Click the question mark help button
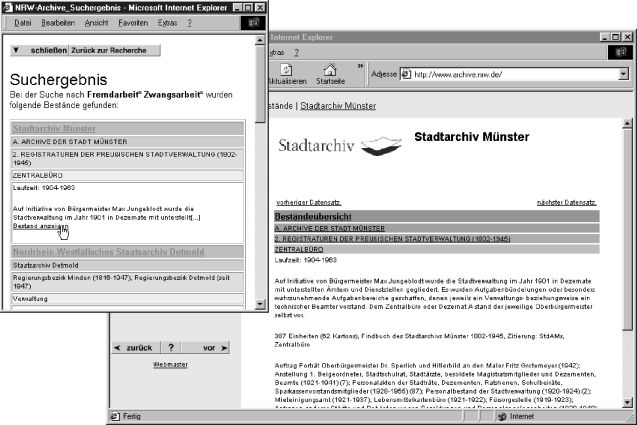The width and height of the screenshot is (637, 425). tap(171, 348)
